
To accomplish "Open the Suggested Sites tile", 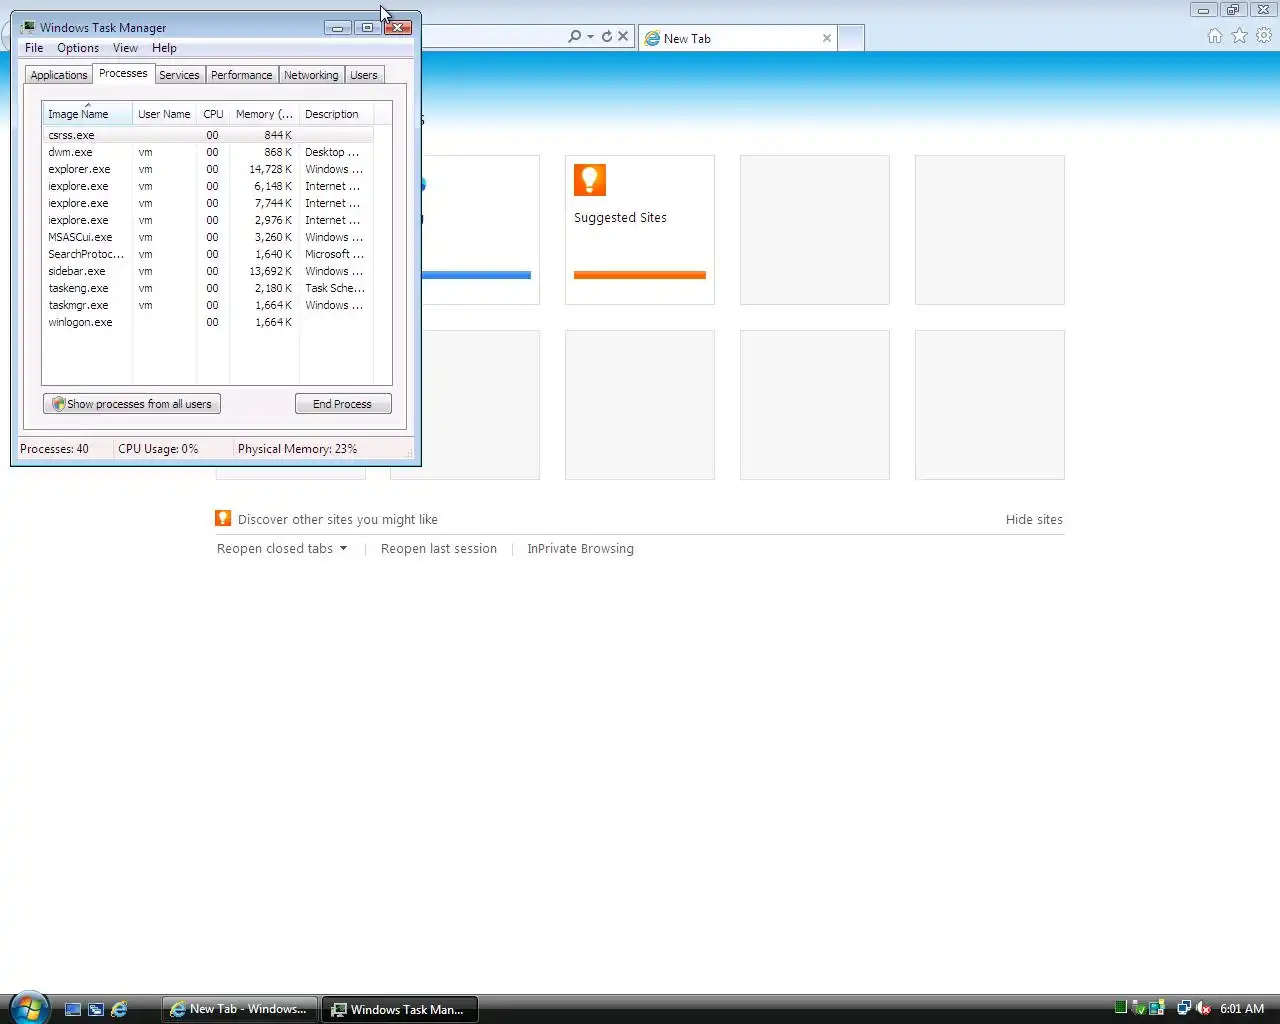I will [640, 229].
